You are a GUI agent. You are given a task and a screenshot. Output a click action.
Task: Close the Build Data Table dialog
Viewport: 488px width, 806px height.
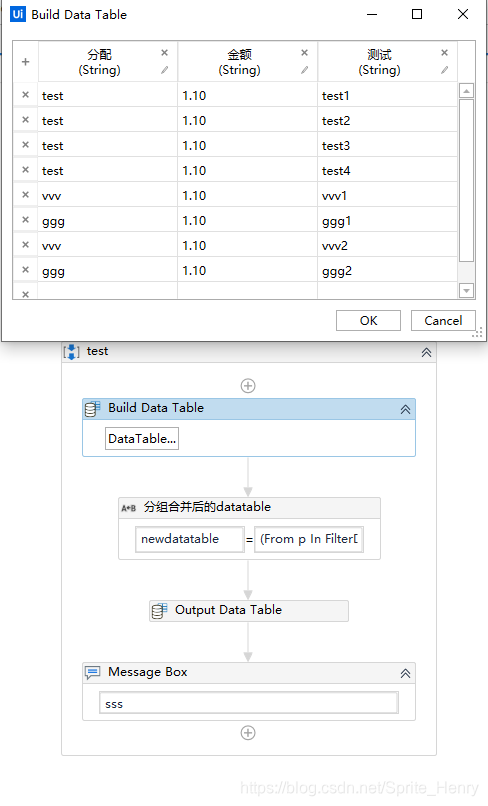tap(463, 14)
